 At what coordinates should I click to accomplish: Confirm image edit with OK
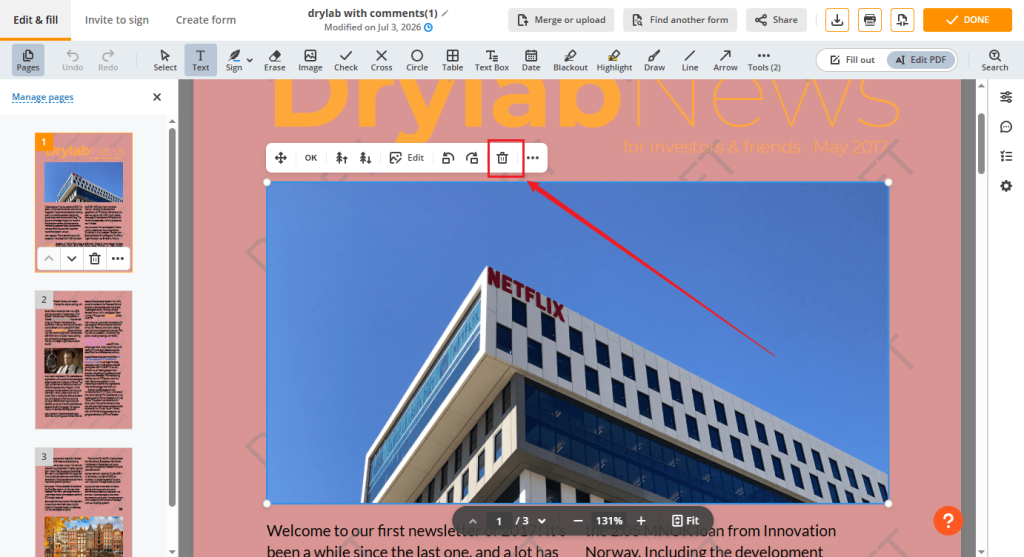(311, 158)
